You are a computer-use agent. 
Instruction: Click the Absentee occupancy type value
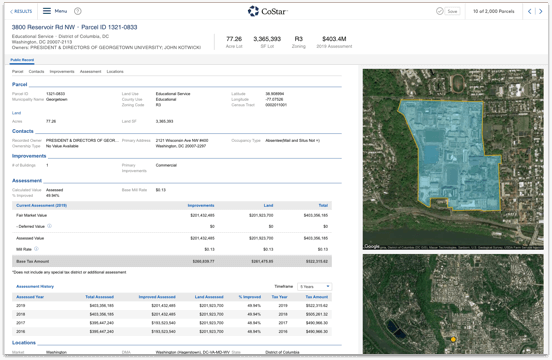point(293,140)
